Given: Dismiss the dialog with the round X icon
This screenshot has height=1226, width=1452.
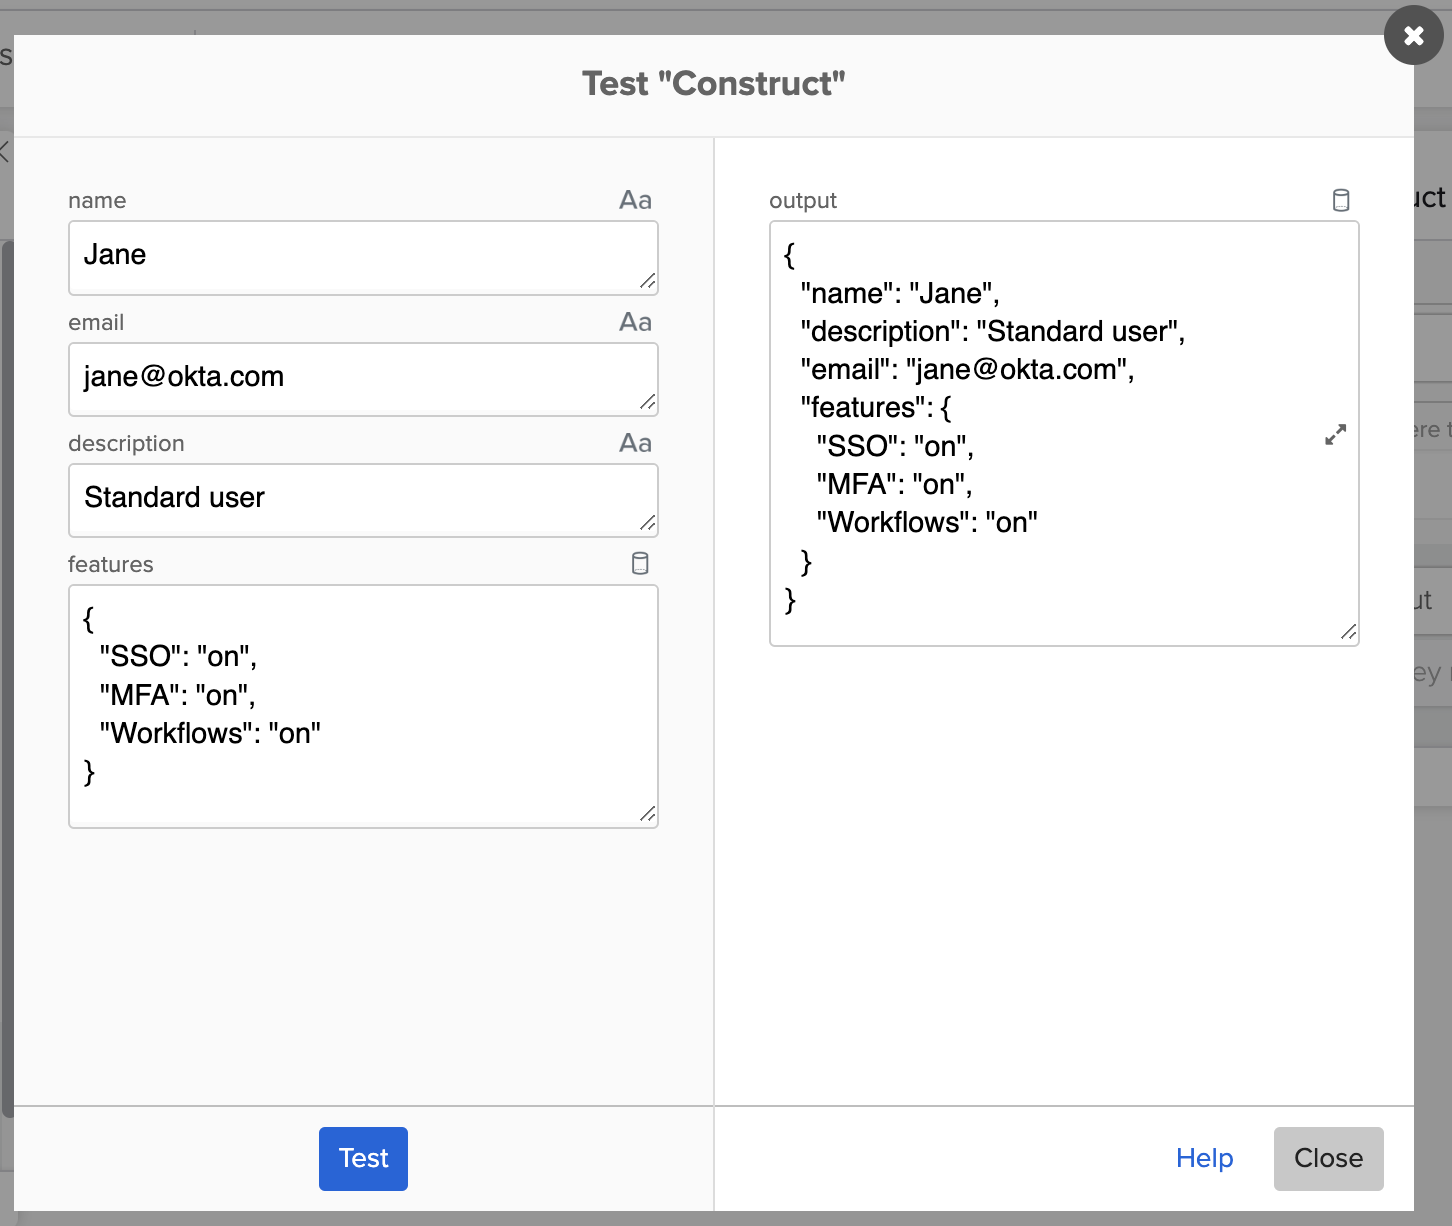Looking at the screenshot, I should click(1413, 36).
